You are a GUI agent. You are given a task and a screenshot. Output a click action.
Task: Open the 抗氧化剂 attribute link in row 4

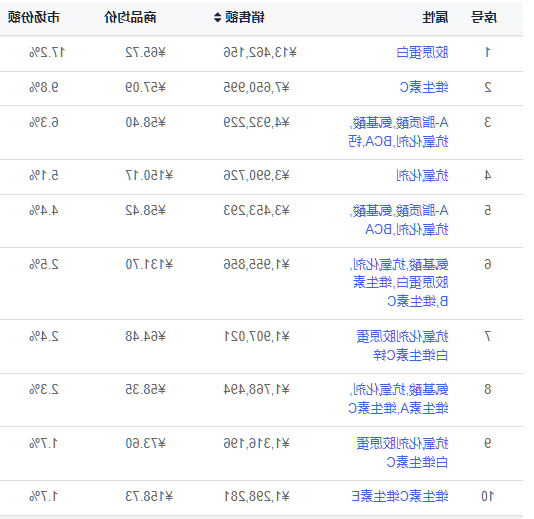tap(422, 176)
